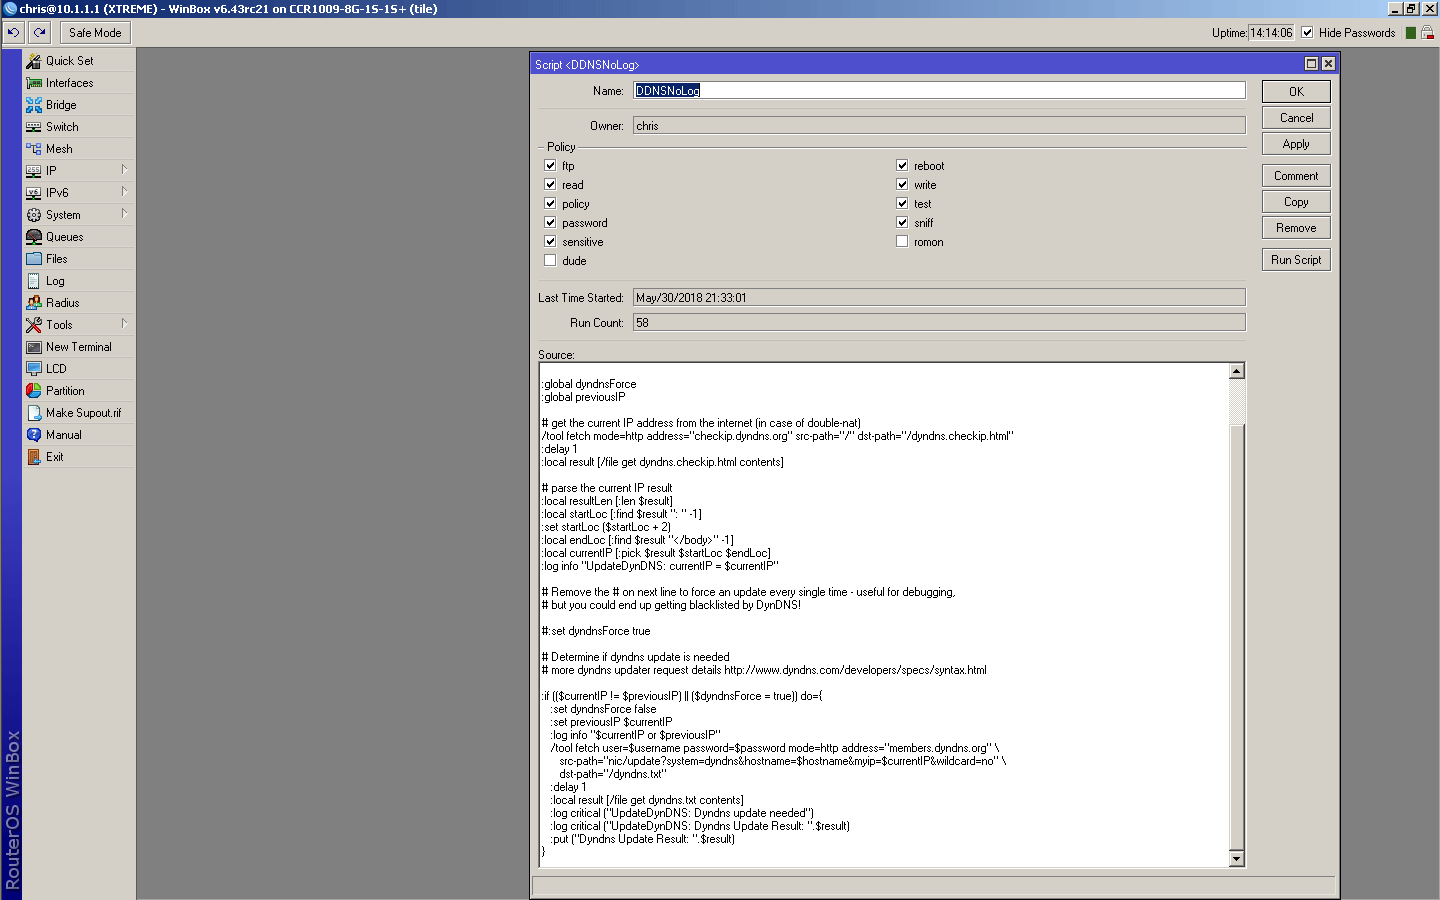Open the Manual help icon
The width and height of the screenshot is (1440, 900).
pos(34,435)
